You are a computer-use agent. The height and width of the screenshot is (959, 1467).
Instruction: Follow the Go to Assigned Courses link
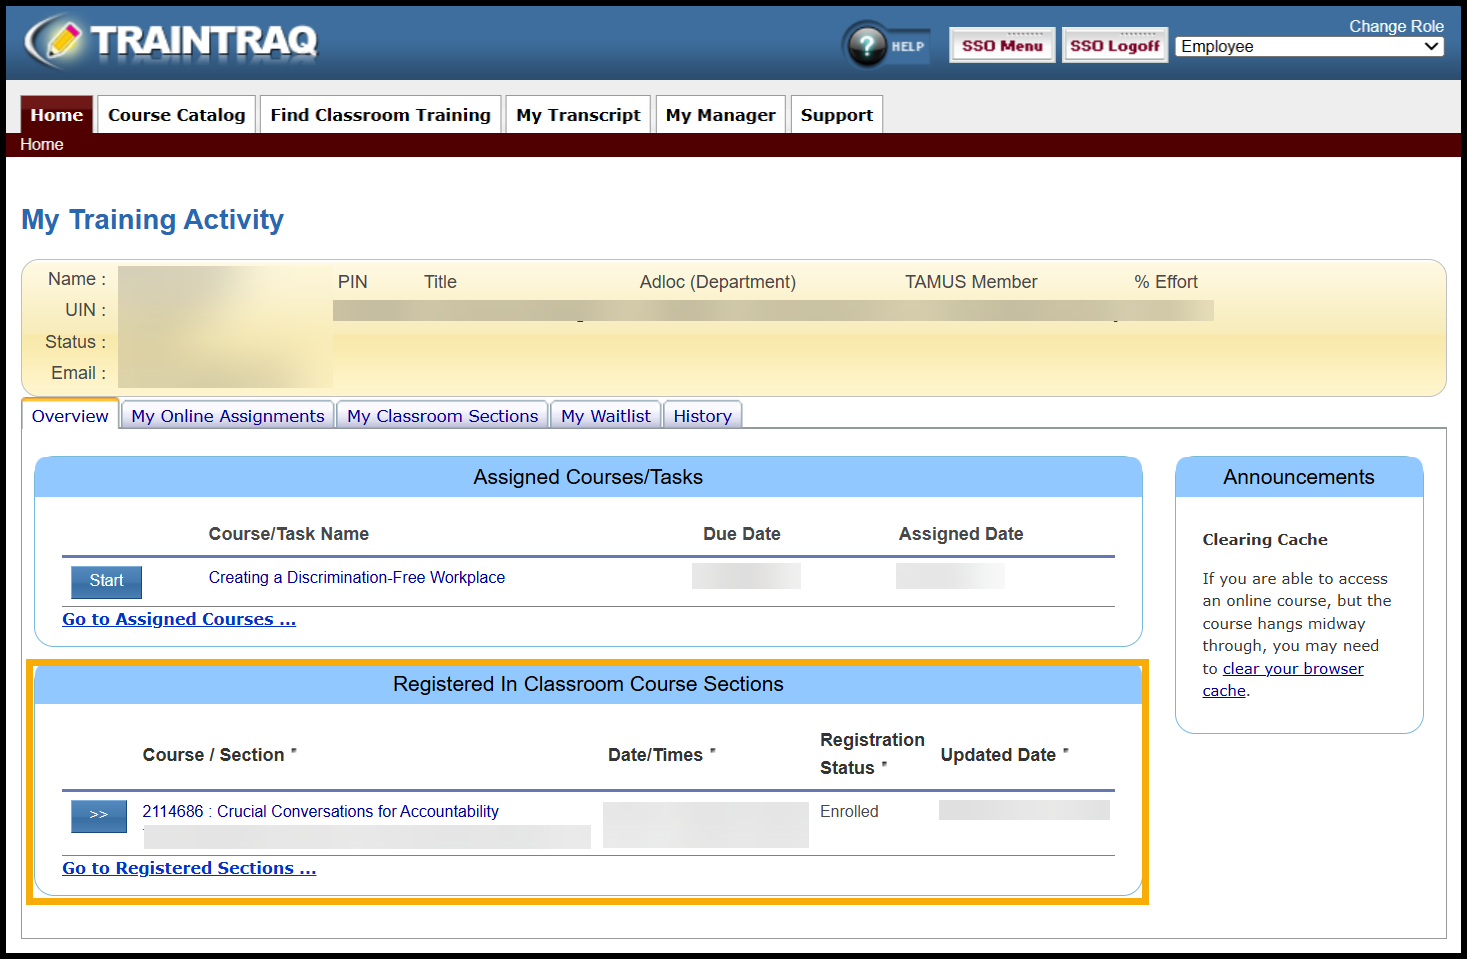pos(178,619)
